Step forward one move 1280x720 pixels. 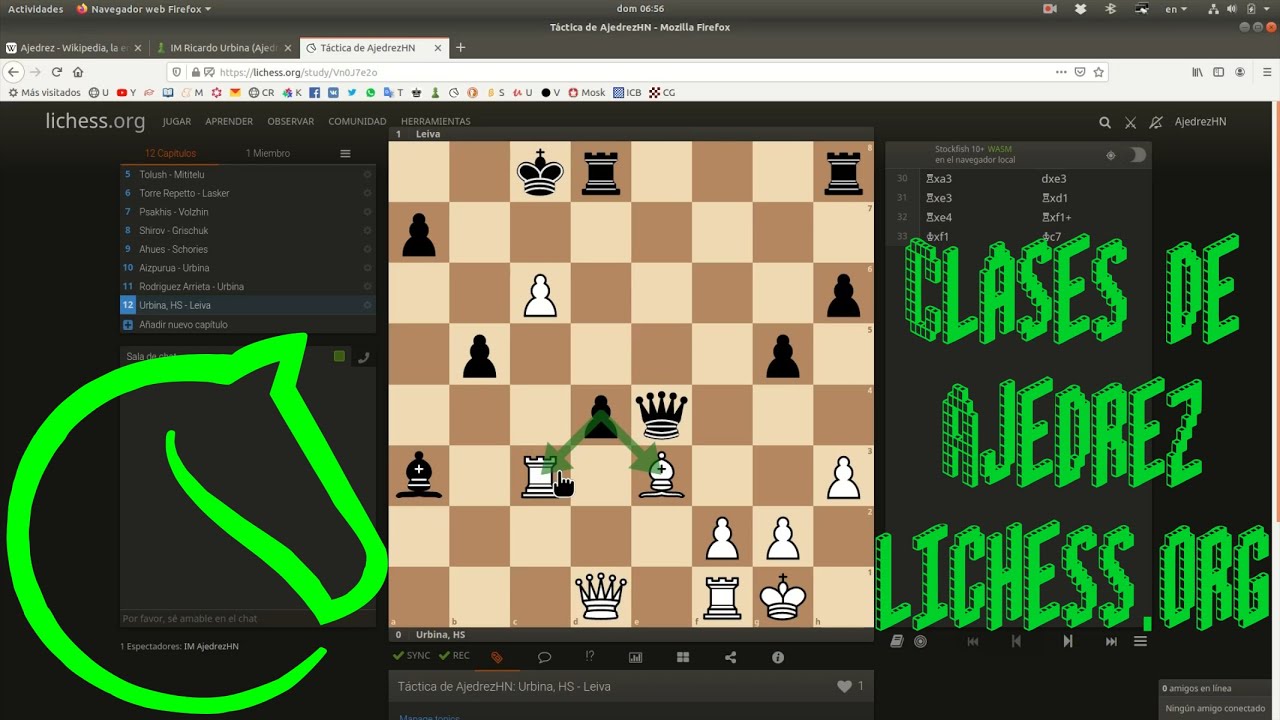click(x=1068, y=641)
